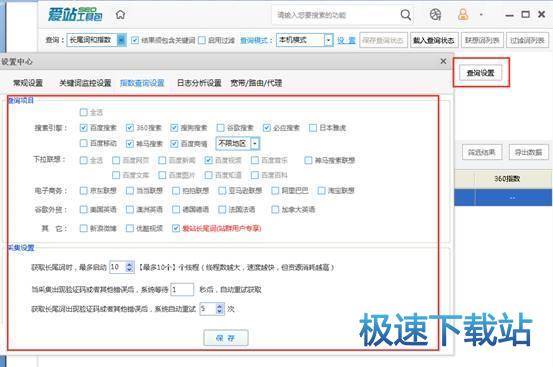Check the 百度移动 checkbox

tap(84, 143)
